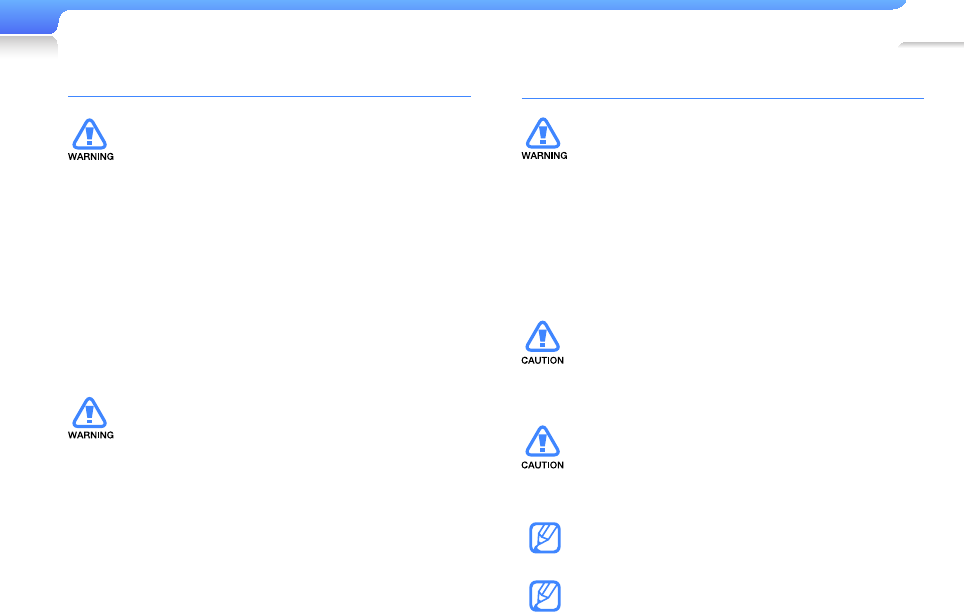Click the exclamation mark inside first CAUTION triangle
Viewport: 964px width, 612px height.
coord(542,338)
